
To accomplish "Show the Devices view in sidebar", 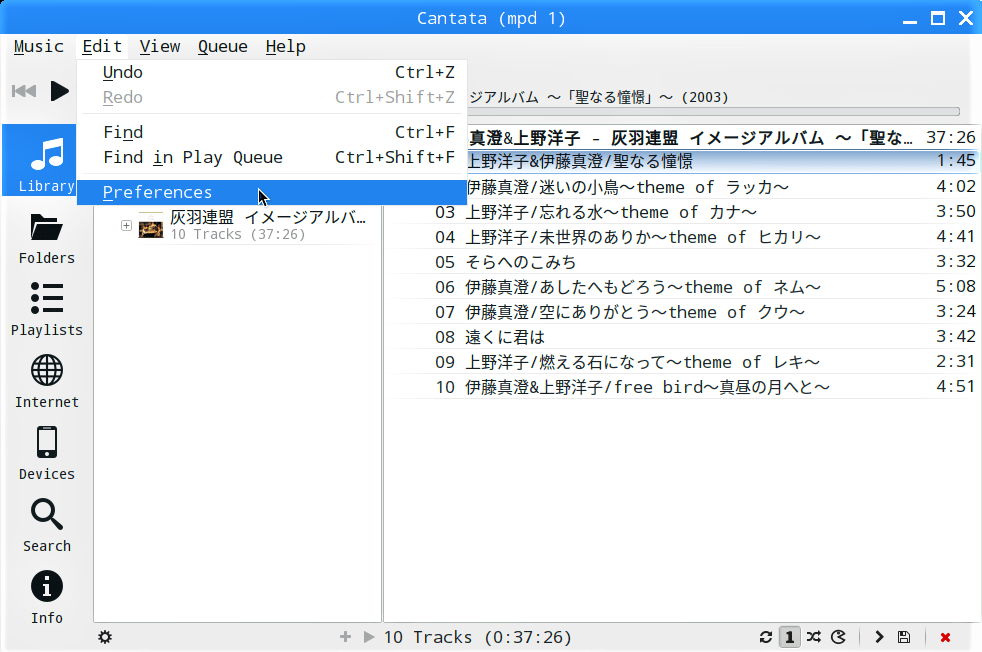I will point(47,455).
